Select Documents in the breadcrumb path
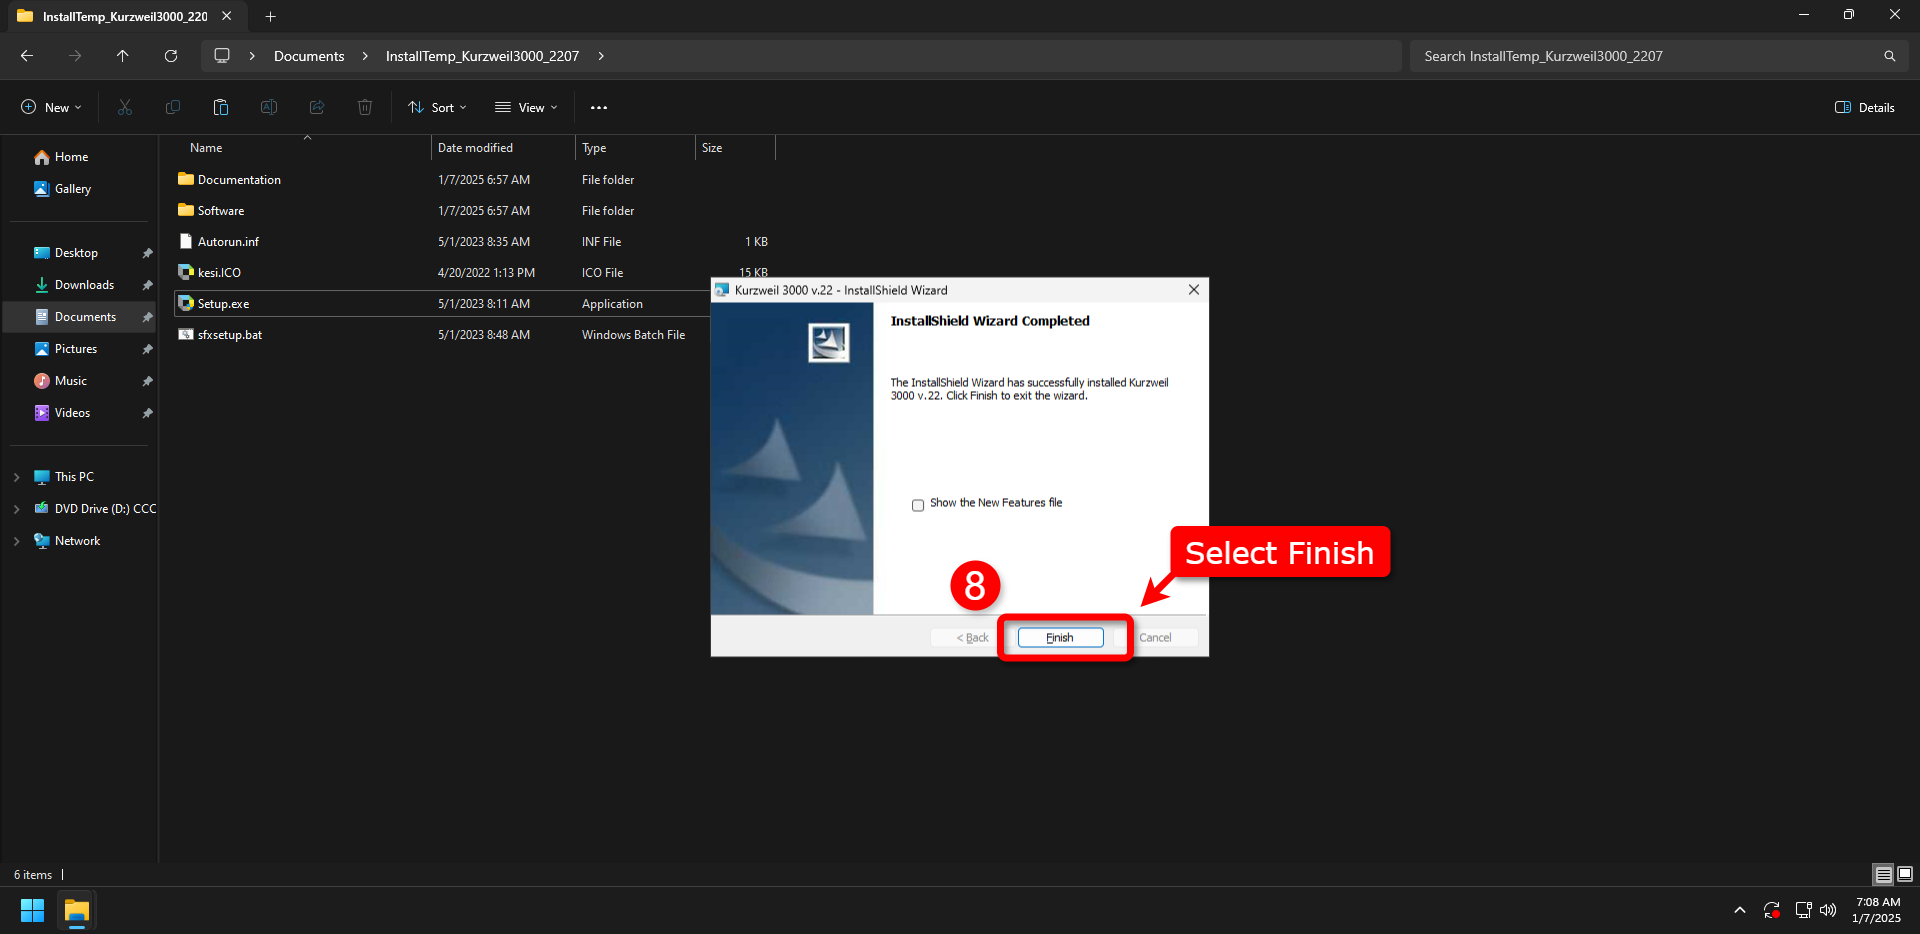This screenshot has width=1920, height=934. point(309,56)
